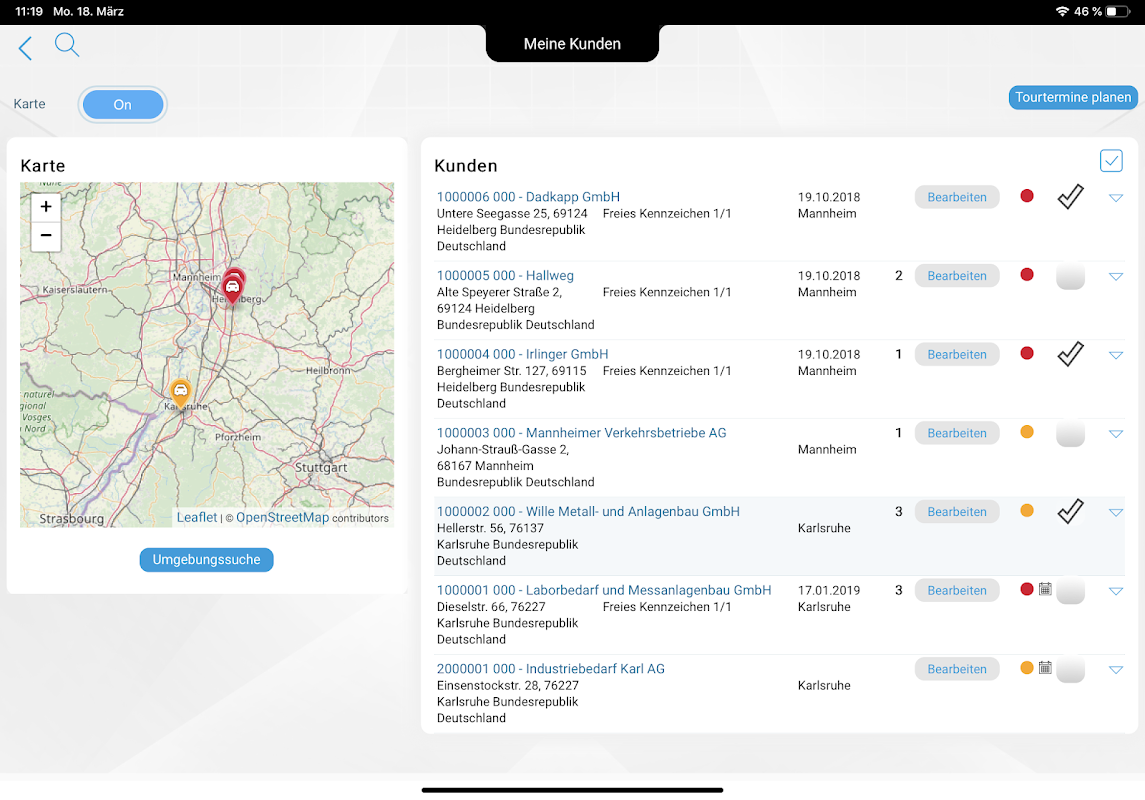Toggle the Karte On switch
Image resolution: width=1145 pixels, height=800 pixels.
(123, 104)
